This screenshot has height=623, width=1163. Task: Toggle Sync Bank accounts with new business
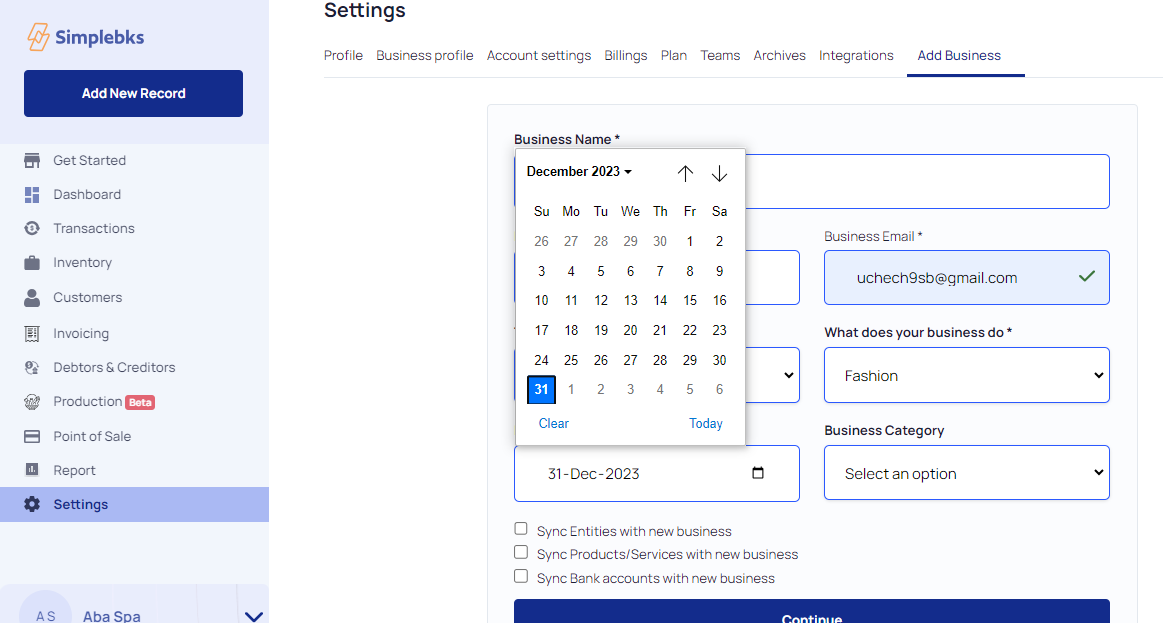click(x=521, y=576)
